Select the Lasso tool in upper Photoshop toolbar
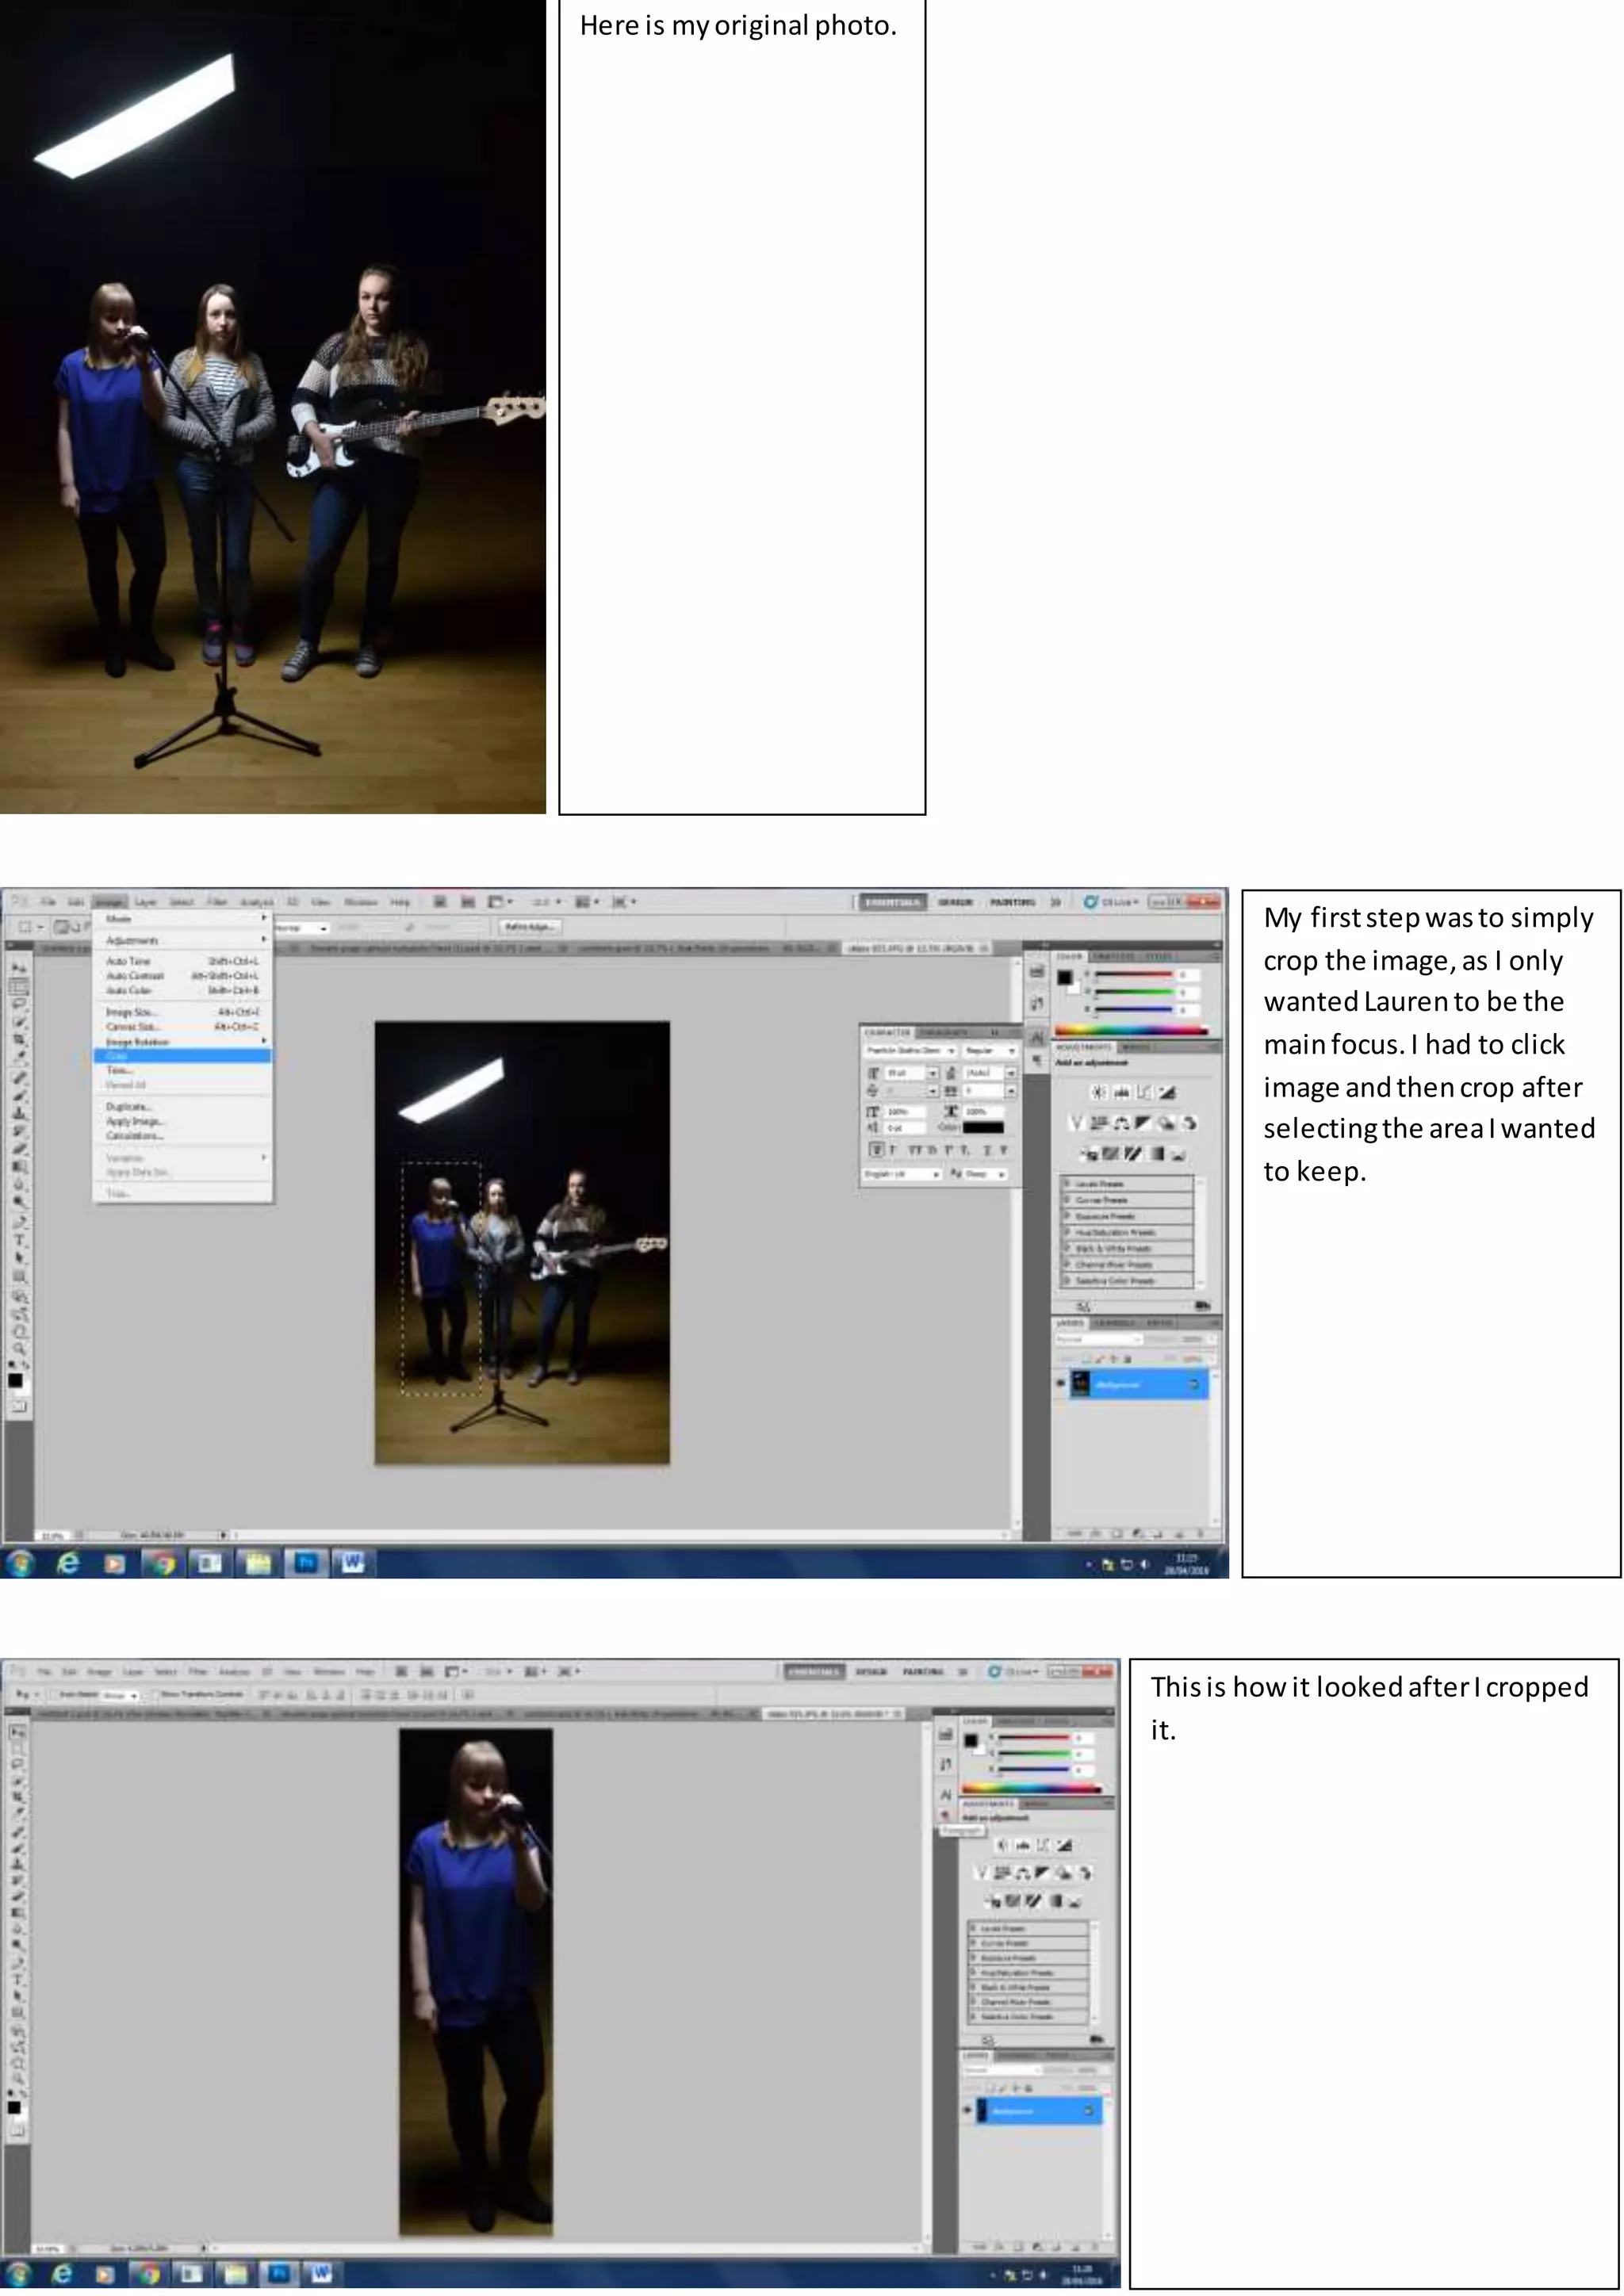The height and width of the screenshot is (2296, 1624). [x=19, y=1004]
